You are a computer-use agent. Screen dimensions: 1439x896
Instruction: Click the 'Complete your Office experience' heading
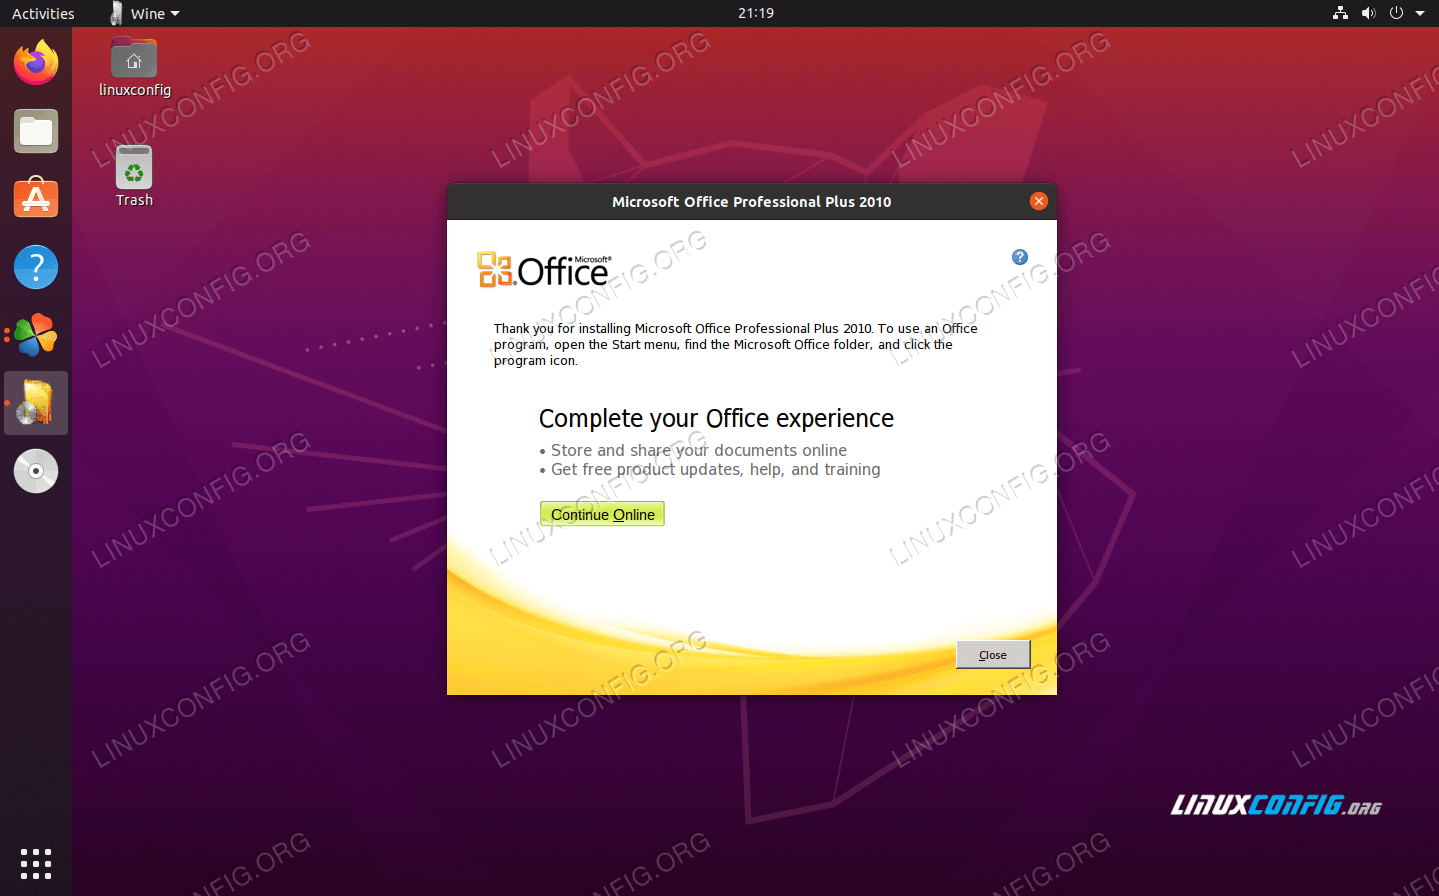[x=716, y=418]
